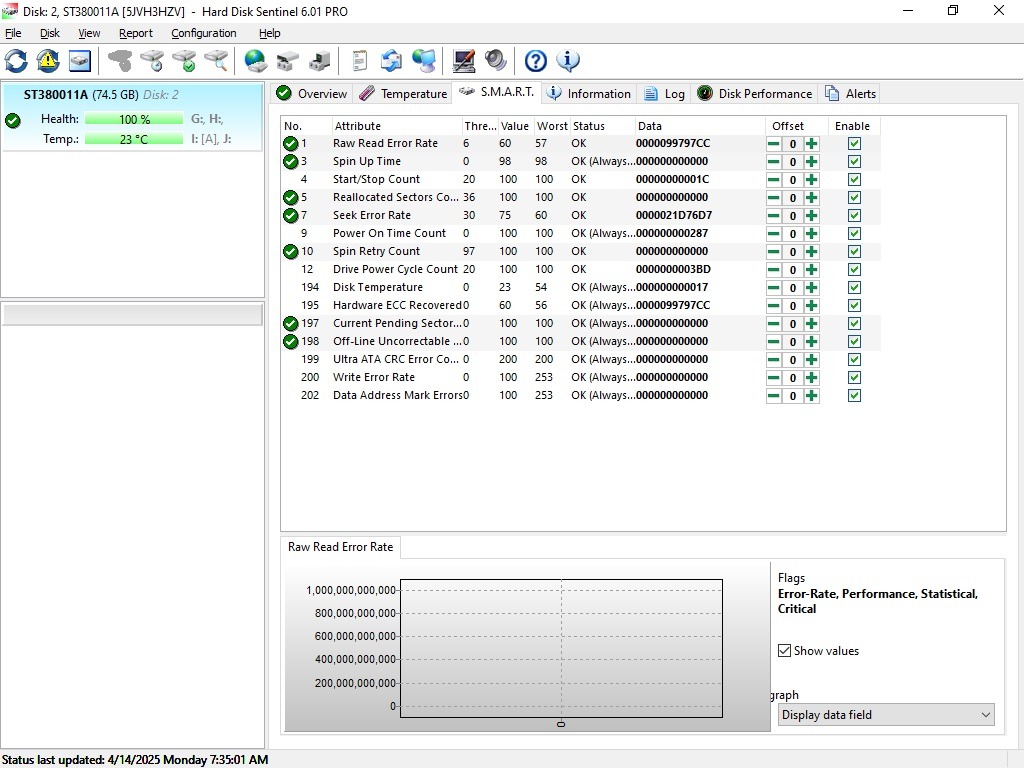1024x768 pixels.
Task: Click the refresh icon with yellow warning sign
Action: [x=48, y=61]
